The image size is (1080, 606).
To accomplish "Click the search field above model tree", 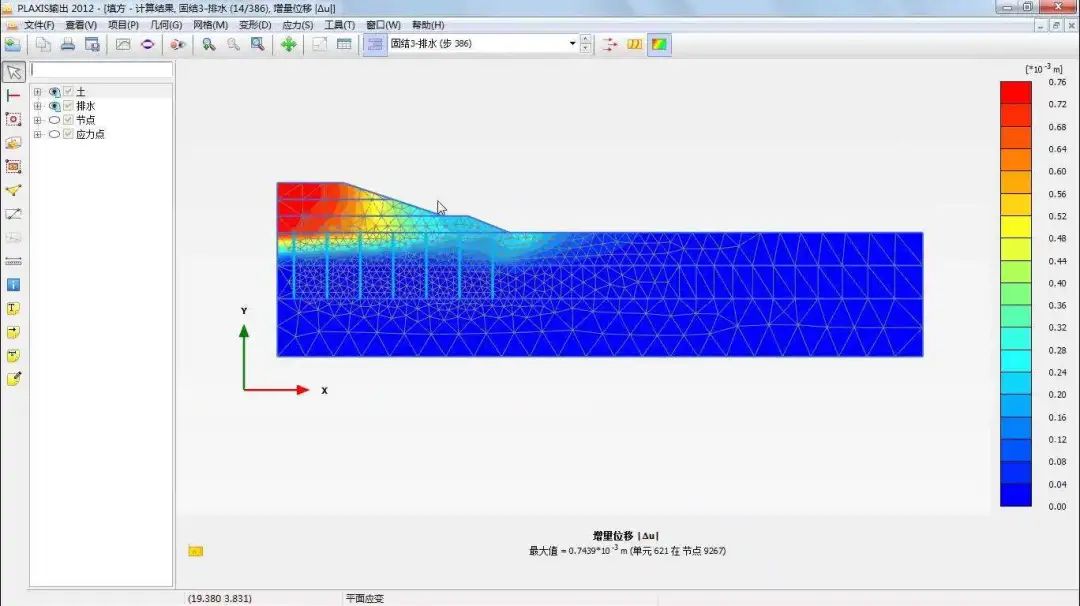I will pyautogui.click(x=101, y=70).
